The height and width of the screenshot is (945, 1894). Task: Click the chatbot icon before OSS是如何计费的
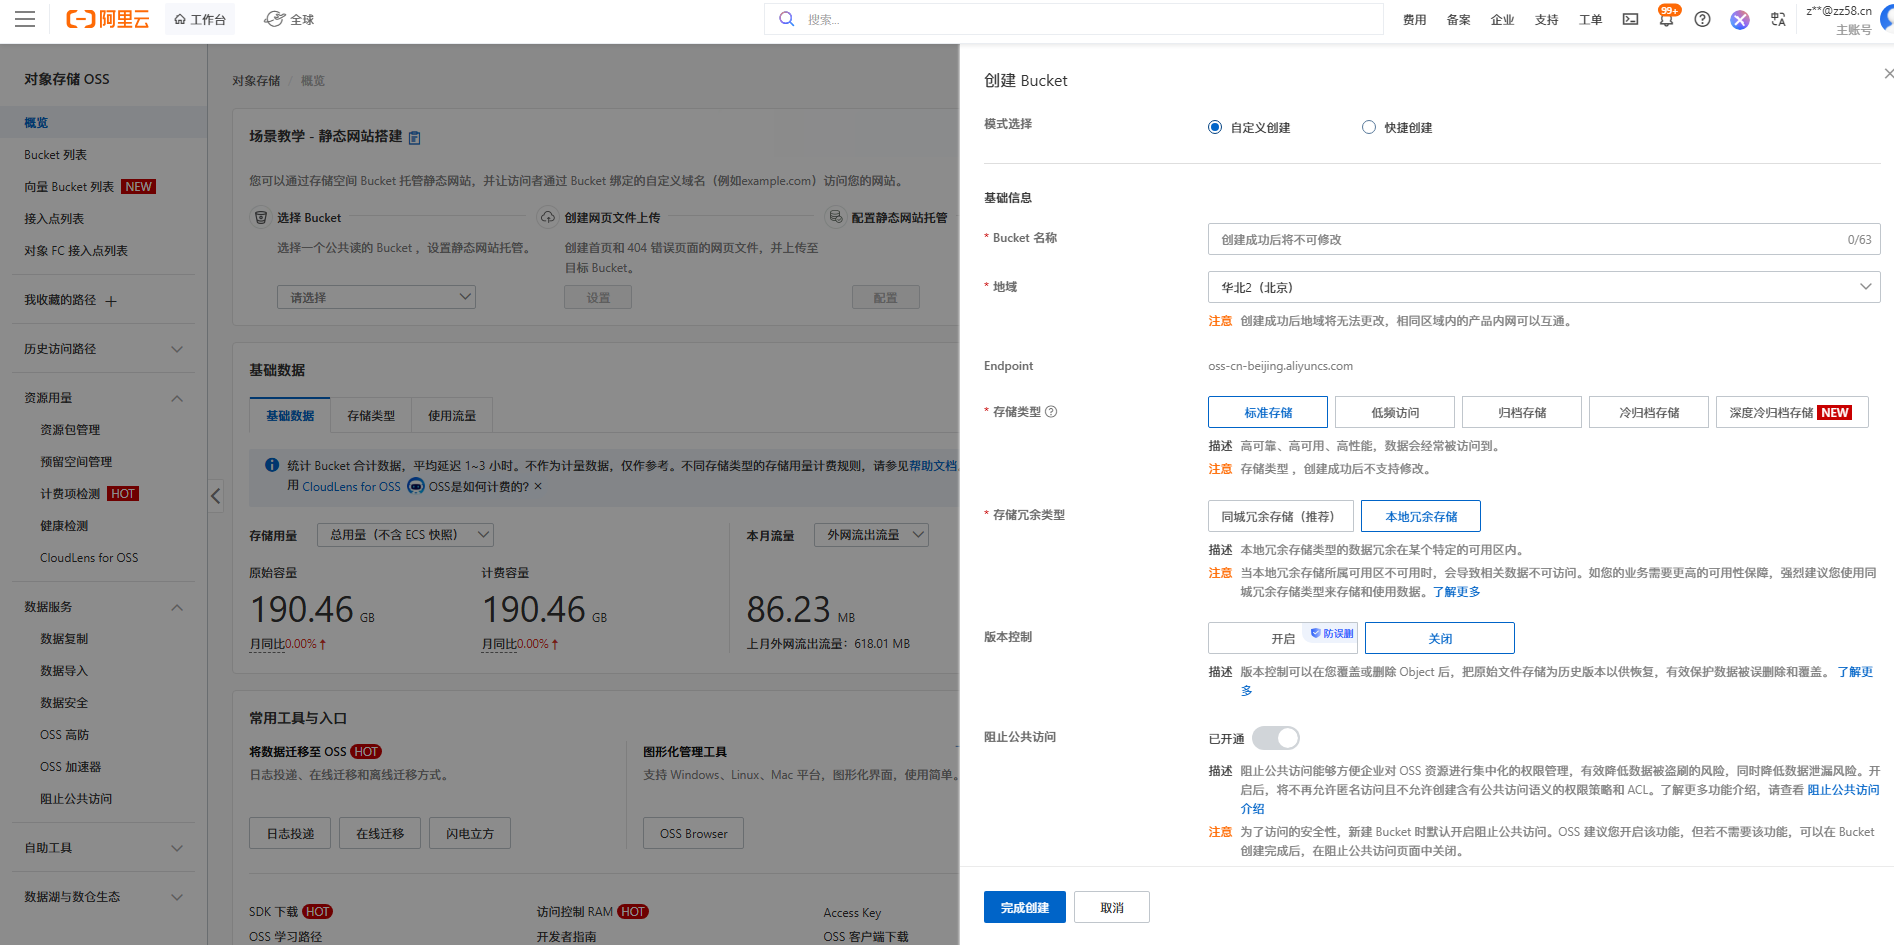415,486
